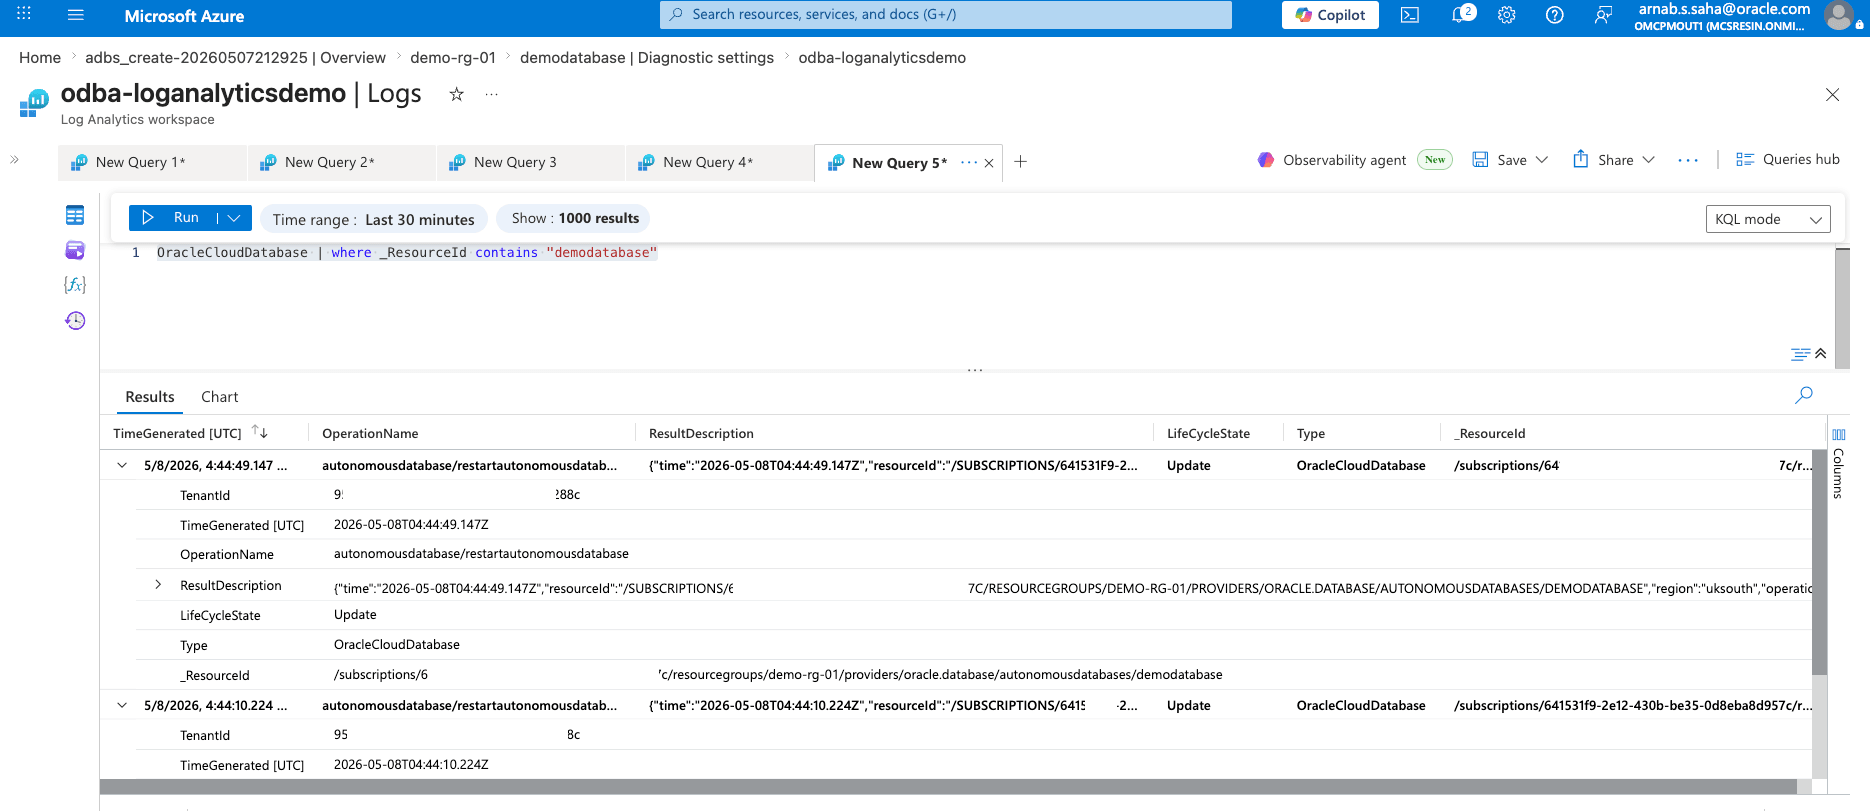Open portal Settings gear
Viewport: 1870px width, 811px height.
(1507, 15)
